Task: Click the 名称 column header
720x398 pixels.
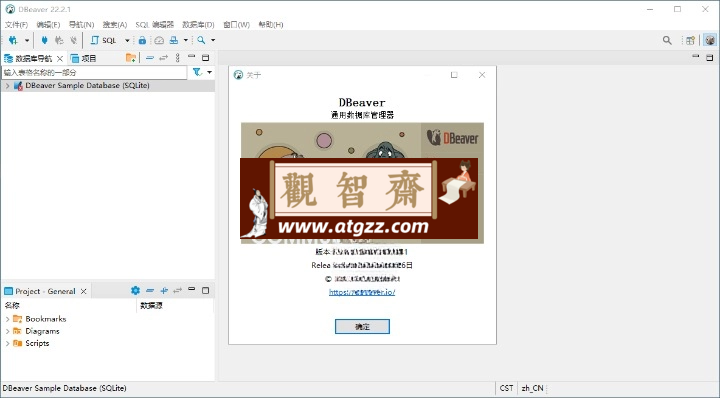Action: tap(12, 305)
